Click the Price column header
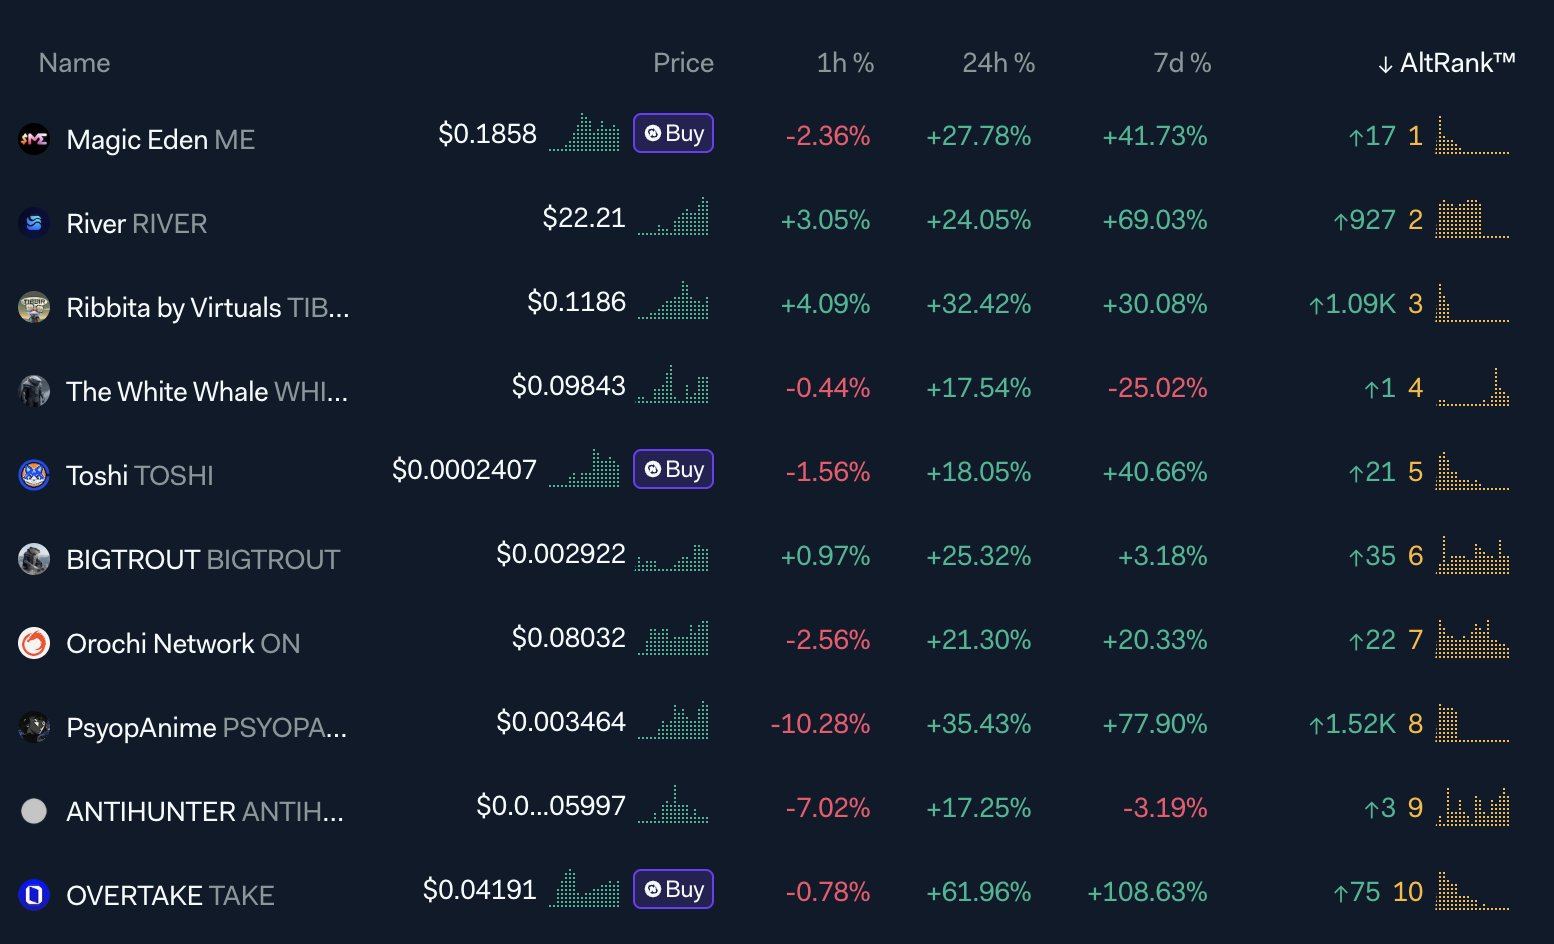Viewport: 1554px width, 944px height. [683, 63]
